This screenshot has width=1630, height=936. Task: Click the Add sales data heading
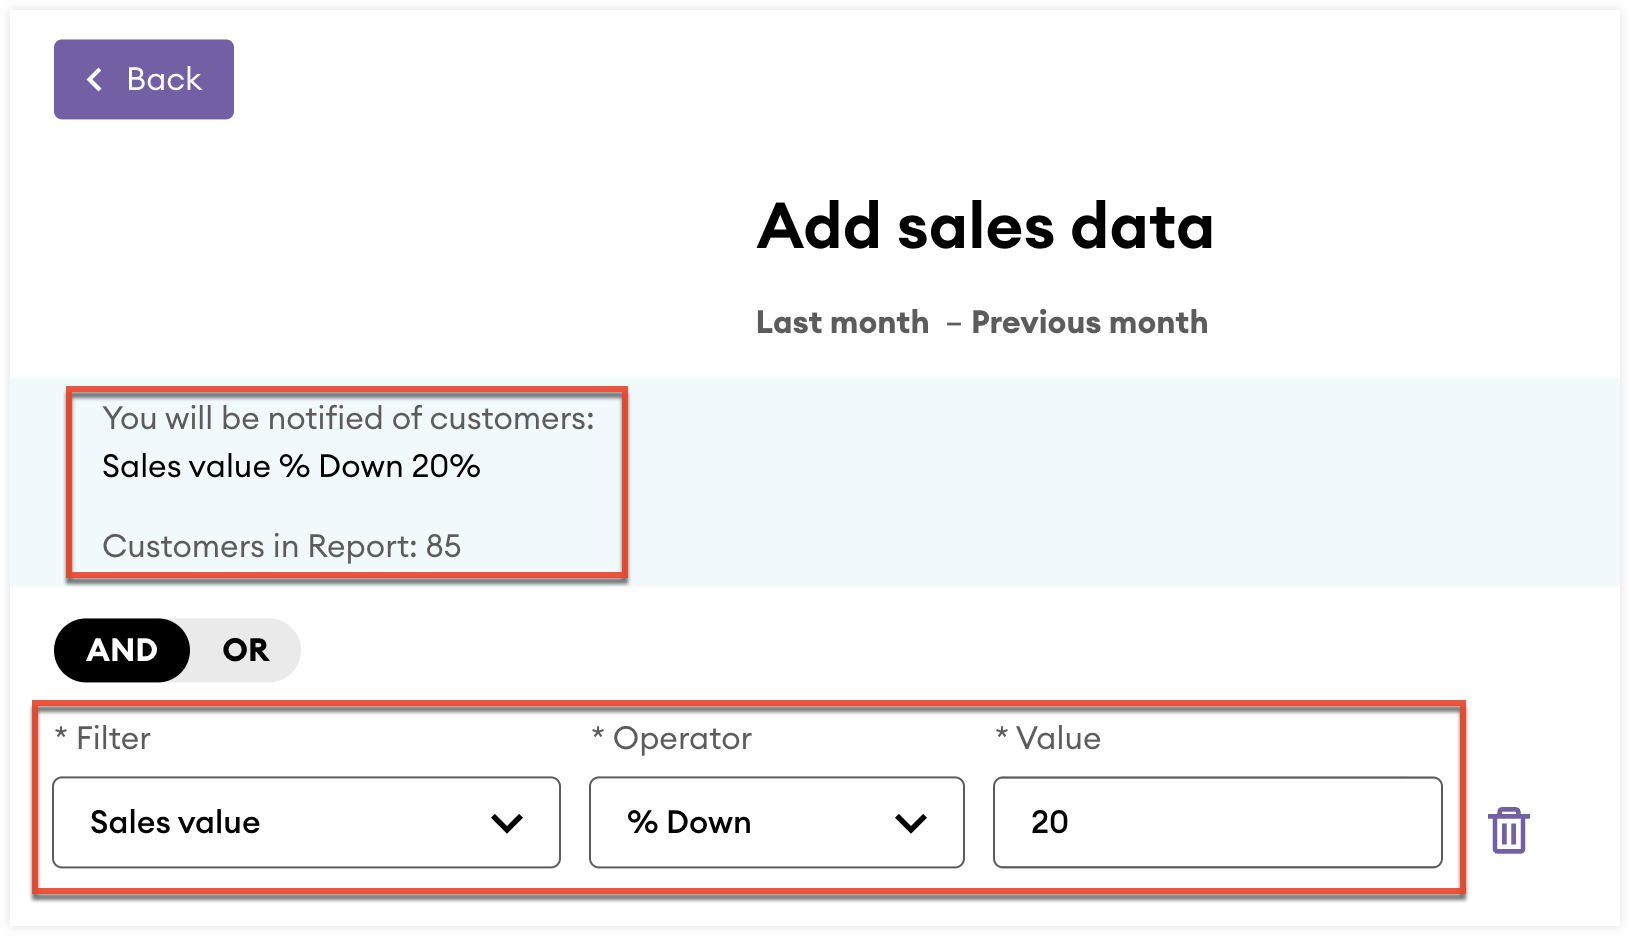coord(985,226)
